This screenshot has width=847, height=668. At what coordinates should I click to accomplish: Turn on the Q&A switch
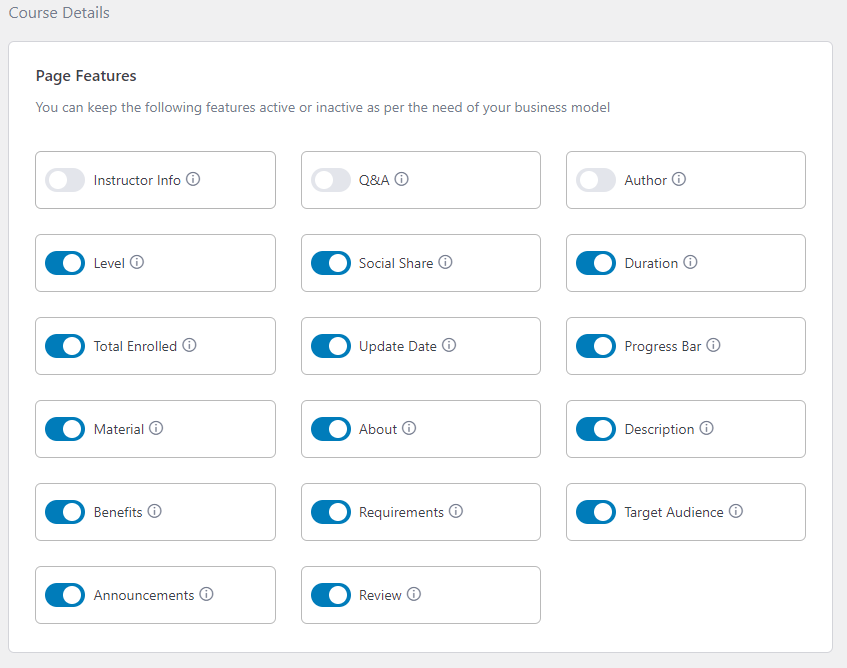click(x=331, y=180)
